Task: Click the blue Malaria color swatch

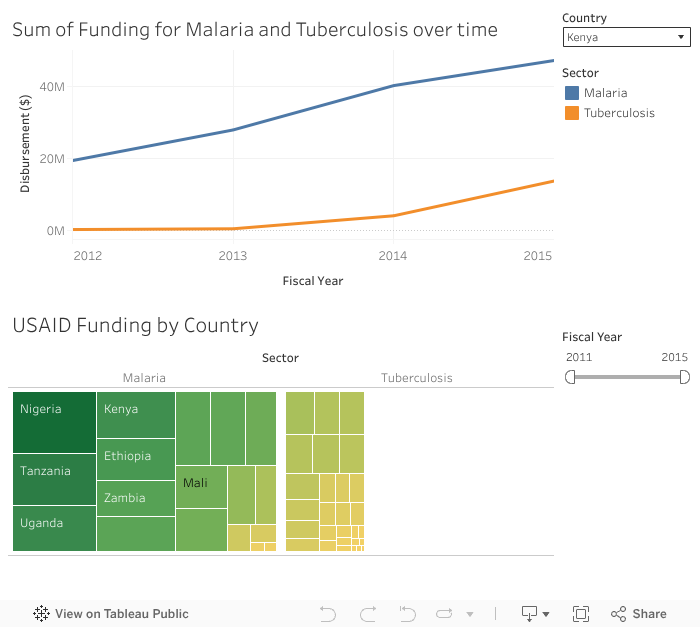Action: [x=572, y=93]
